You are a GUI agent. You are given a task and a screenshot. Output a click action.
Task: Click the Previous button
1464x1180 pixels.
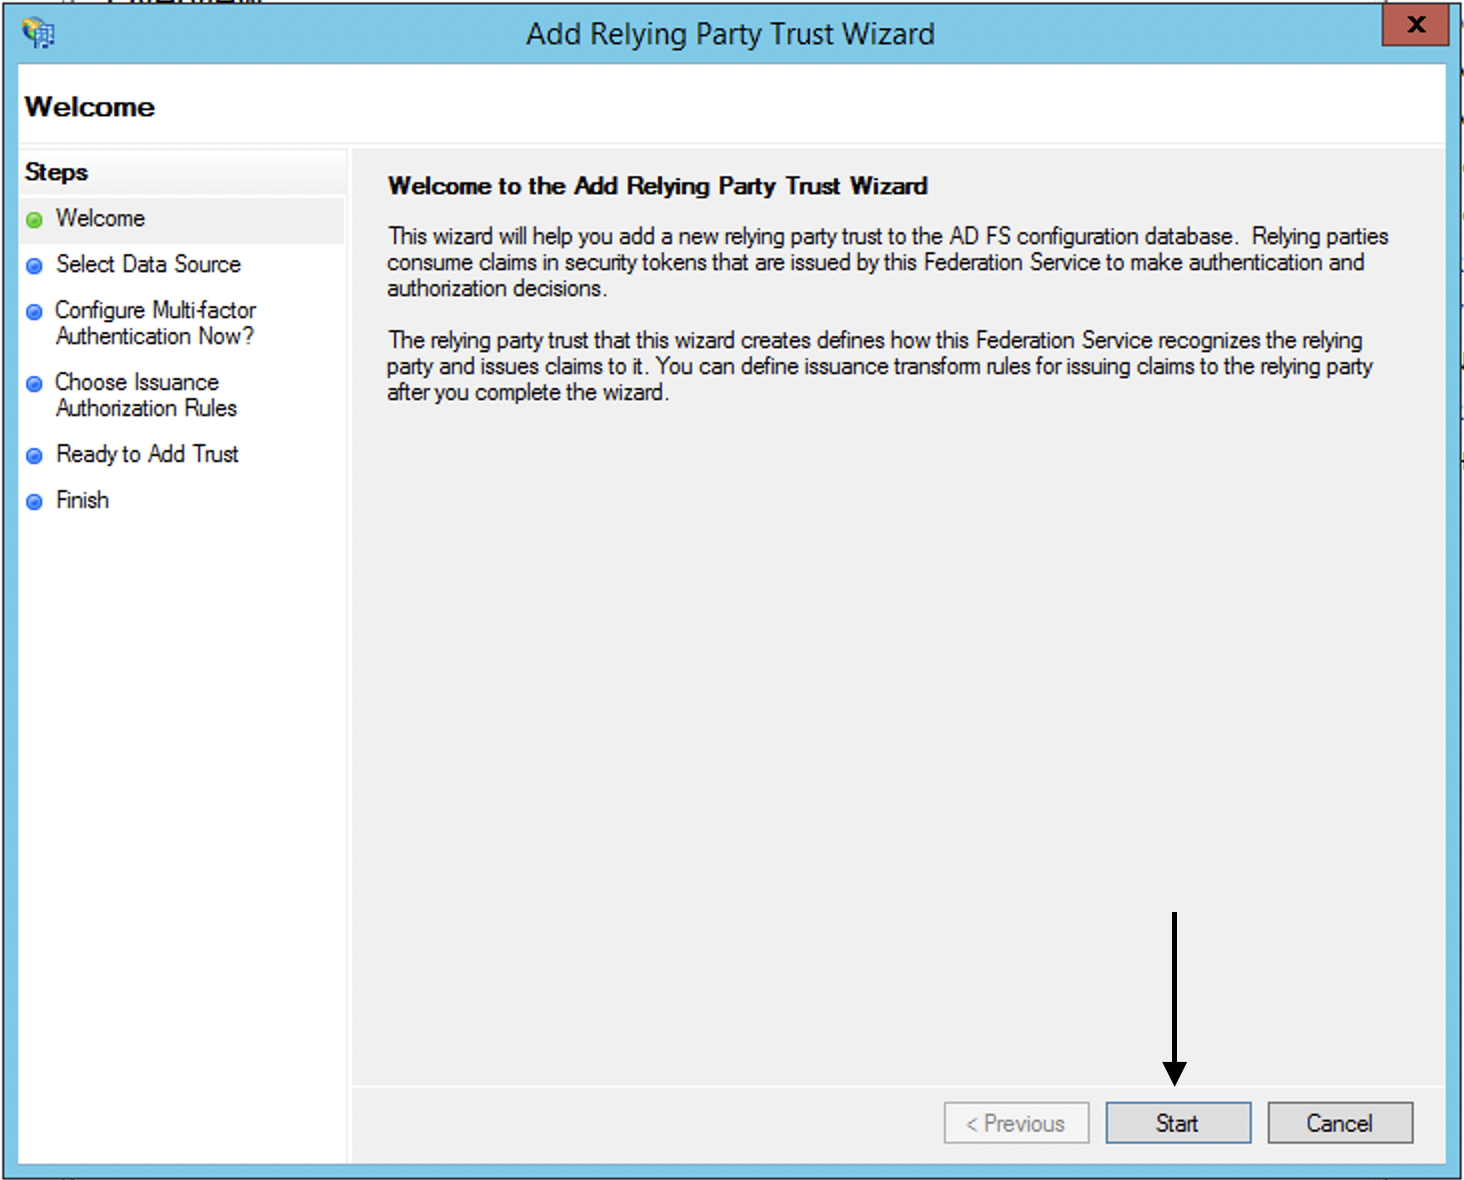pos(1016,1122)
